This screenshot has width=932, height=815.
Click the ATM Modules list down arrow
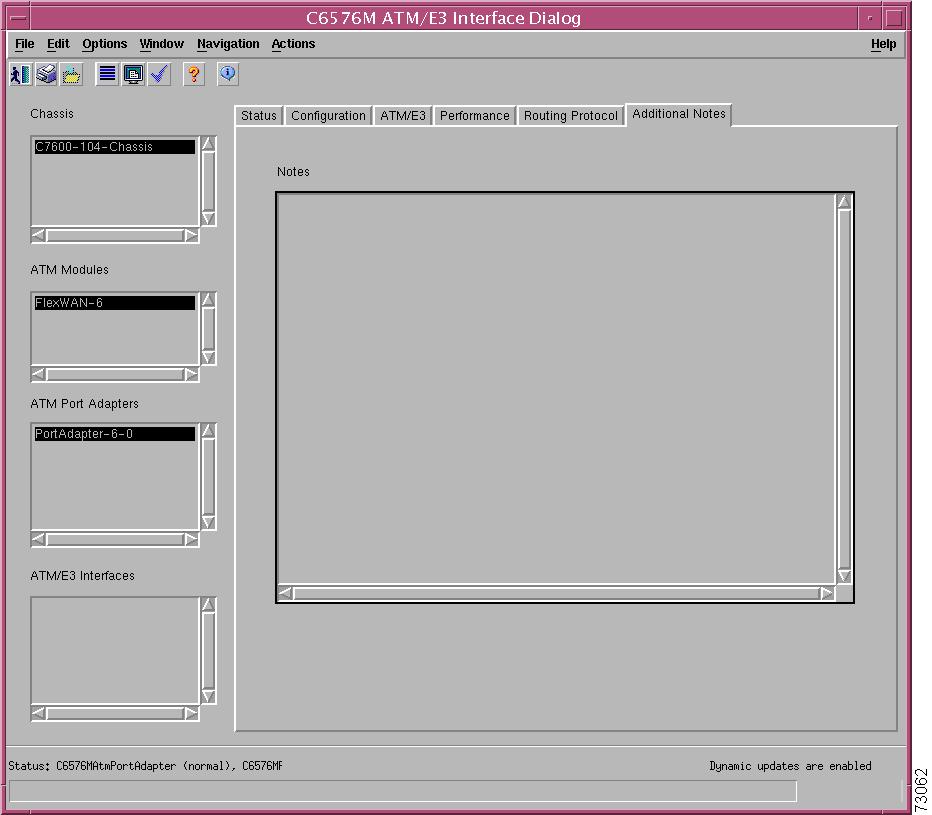[x=208, y=357]
